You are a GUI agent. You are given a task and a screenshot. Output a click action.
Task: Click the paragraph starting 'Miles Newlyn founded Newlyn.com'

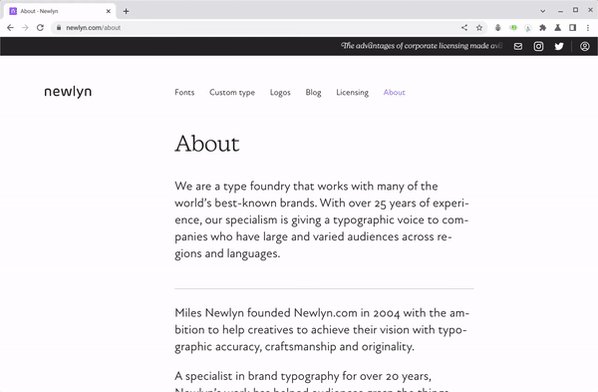tap(322, 329)
